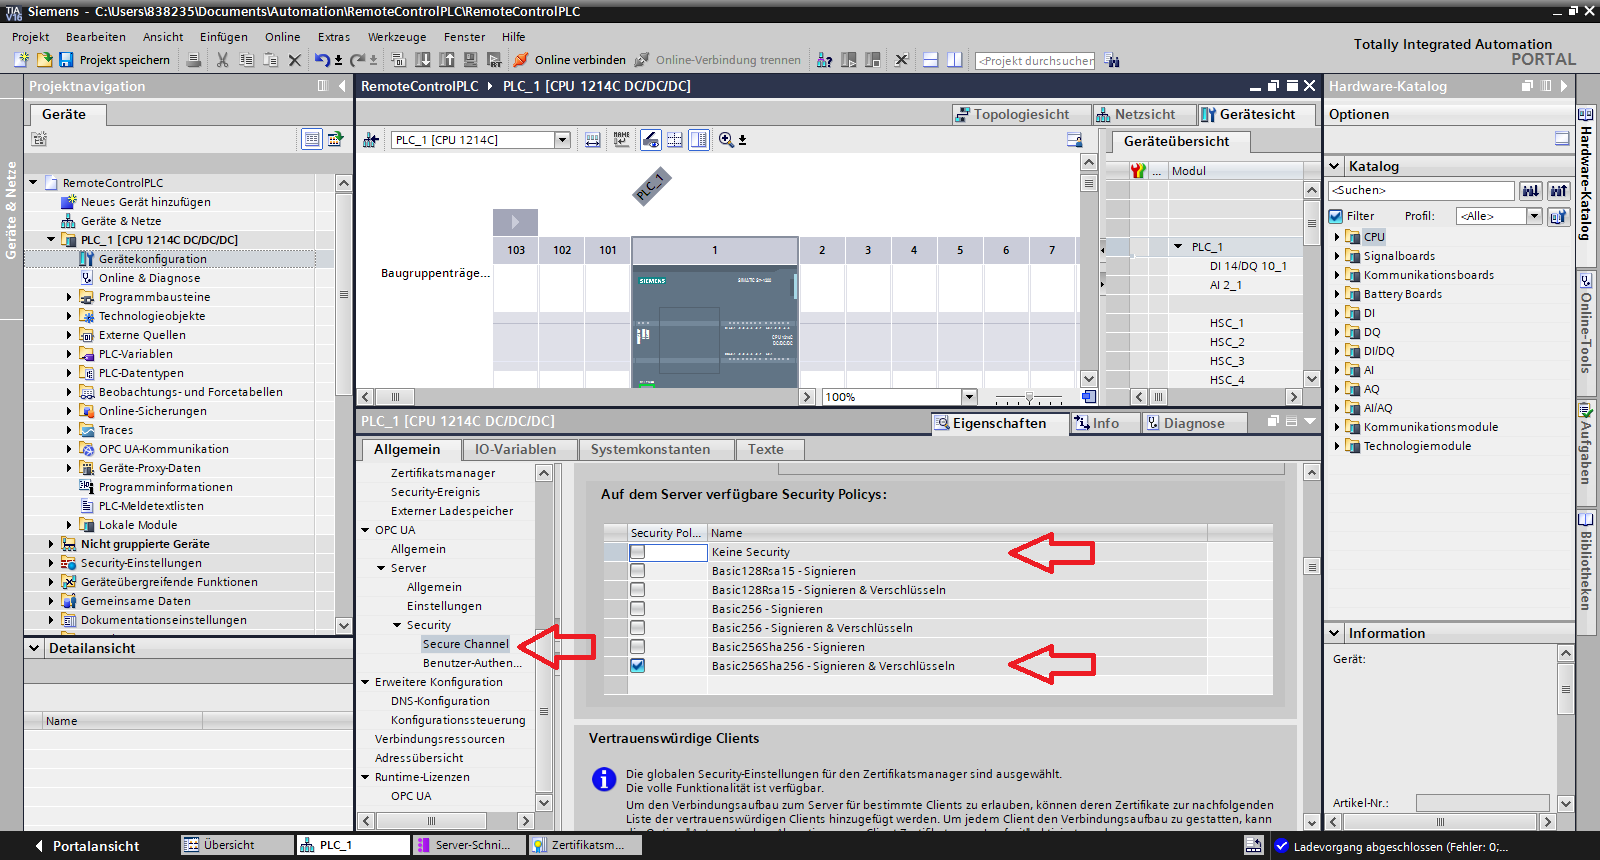Show accessible devices icon
This screenshot has width=1600, height=860.
point(824,60)
